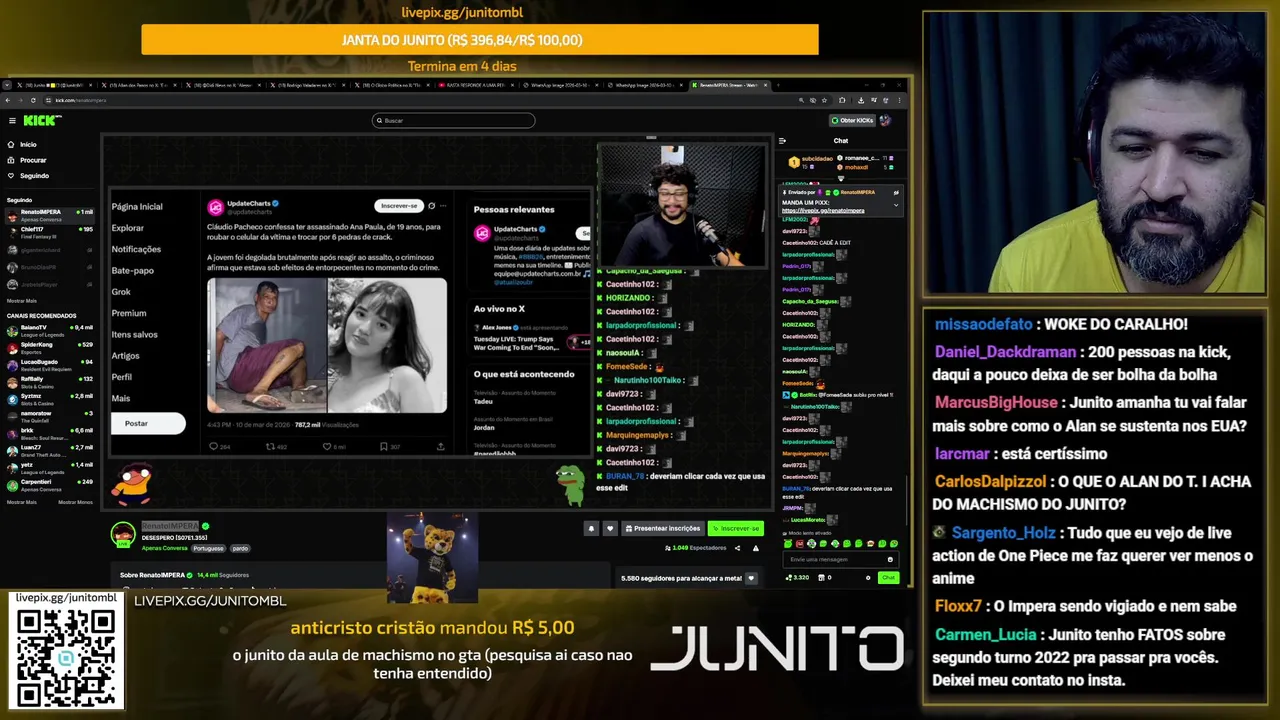Click the green Inscrever-se button under the stream
This screenshot has width=1280, height=720.
tap(736, 528)
